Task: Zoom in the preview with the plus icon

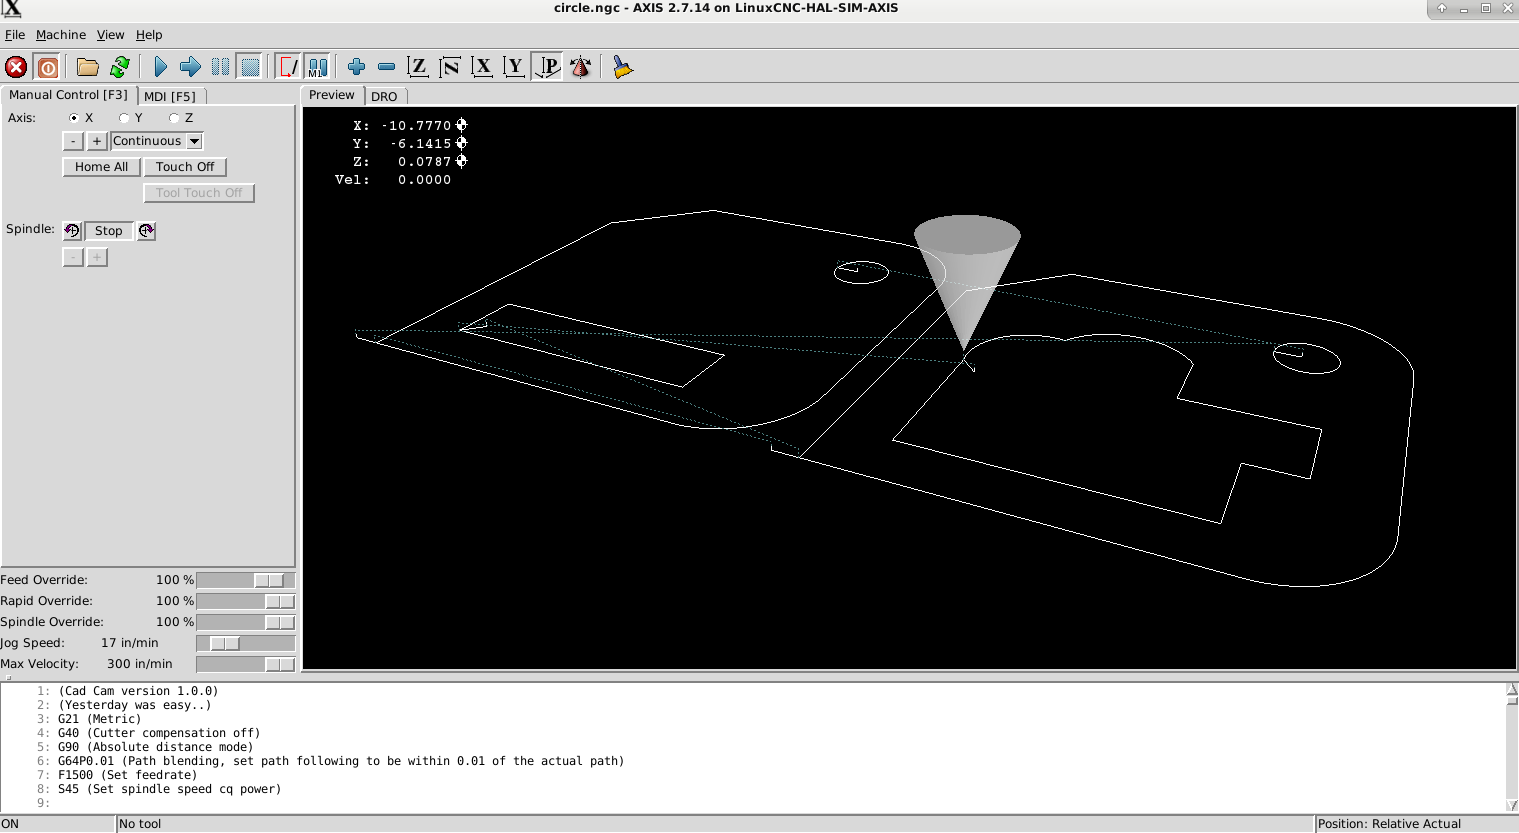Action: coord(356,67)
